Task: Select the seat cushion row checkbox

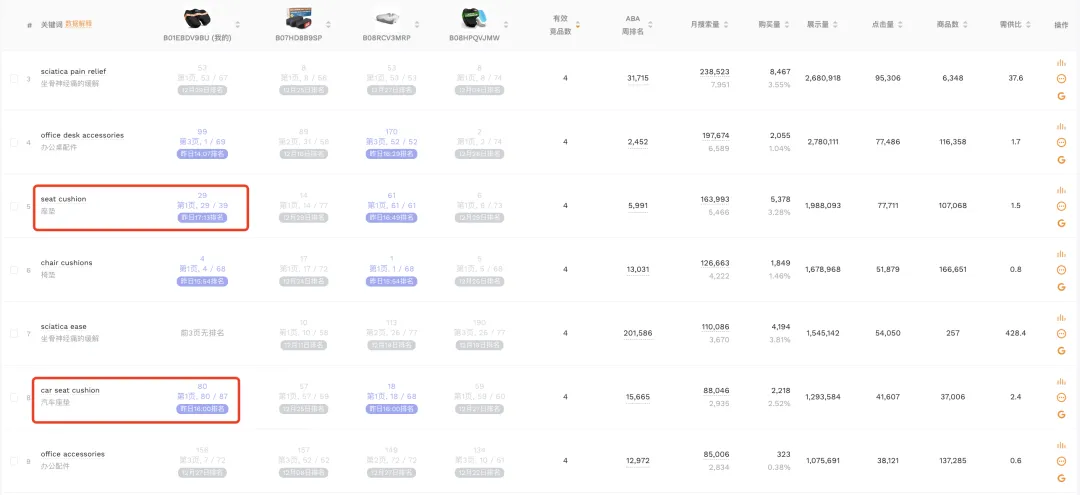Action: pos(14,206)
